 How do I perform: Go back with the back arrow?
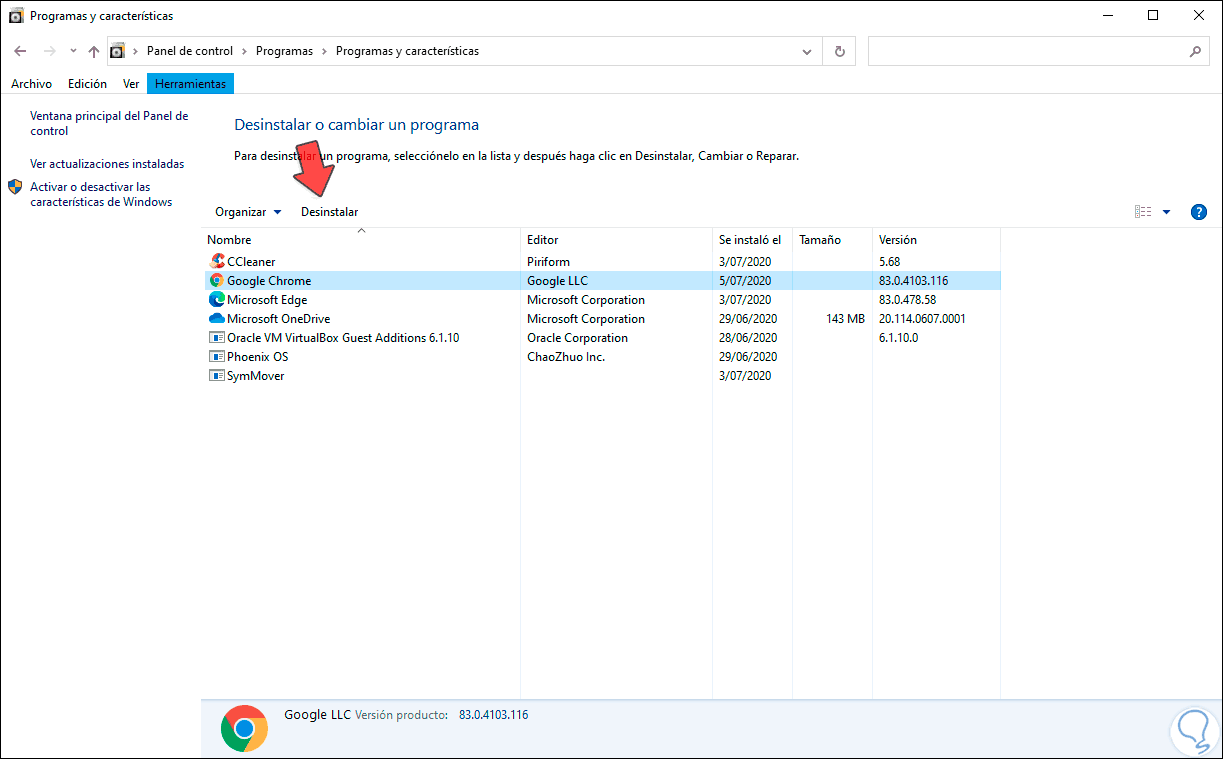(x=21, y=51)
